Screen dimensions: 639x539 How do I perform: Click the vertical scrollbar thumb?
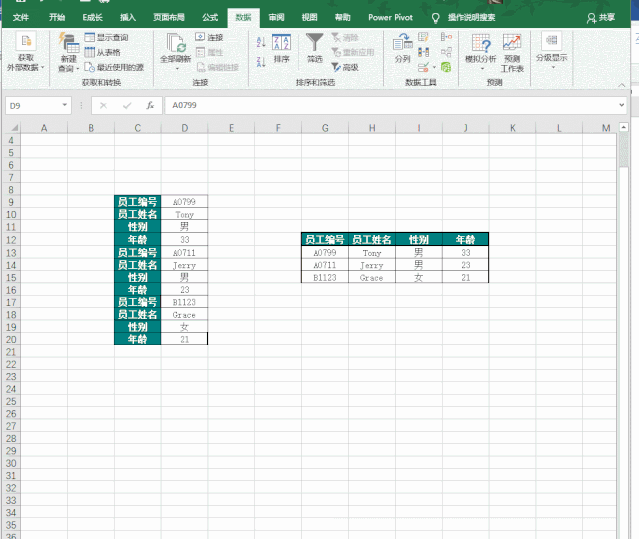624,150
